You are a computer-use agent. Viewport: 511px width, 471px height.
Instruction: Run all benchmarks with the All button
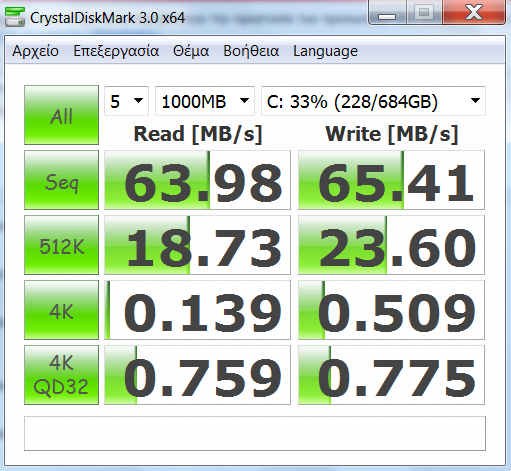[61, 115]
